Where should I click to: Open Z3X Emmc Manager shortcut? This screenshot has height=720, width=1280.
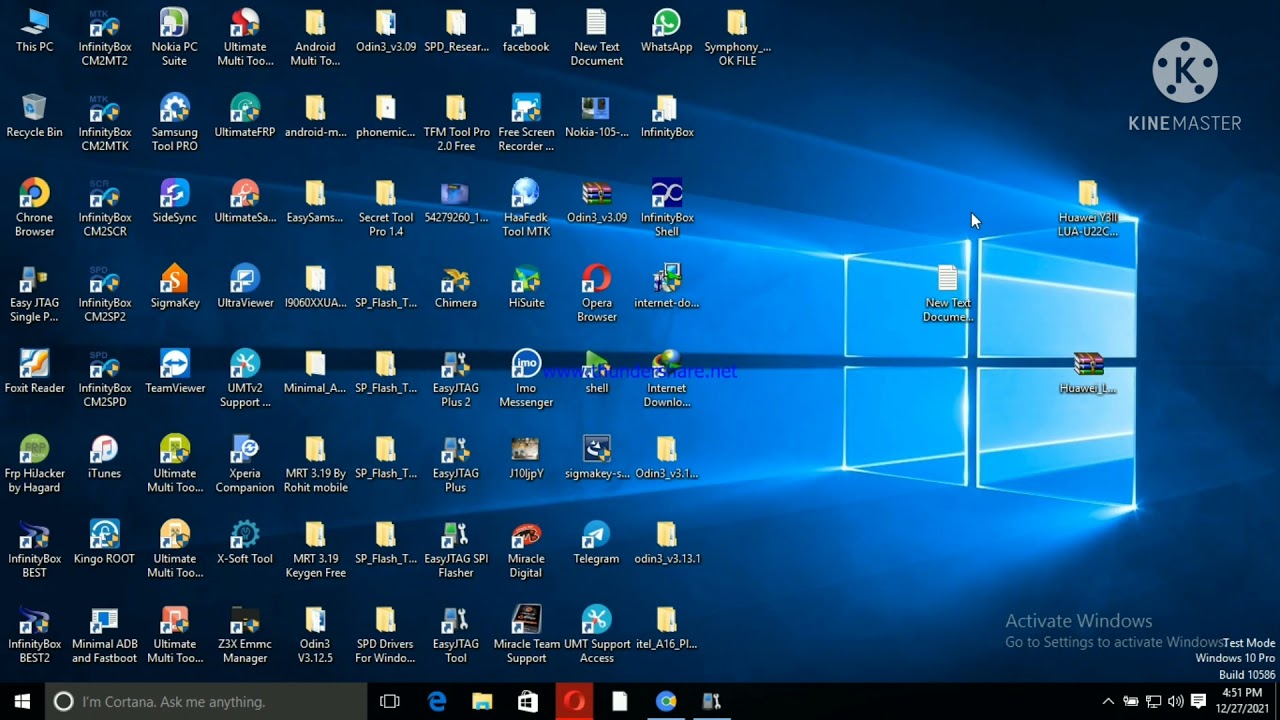pos(245,635)
